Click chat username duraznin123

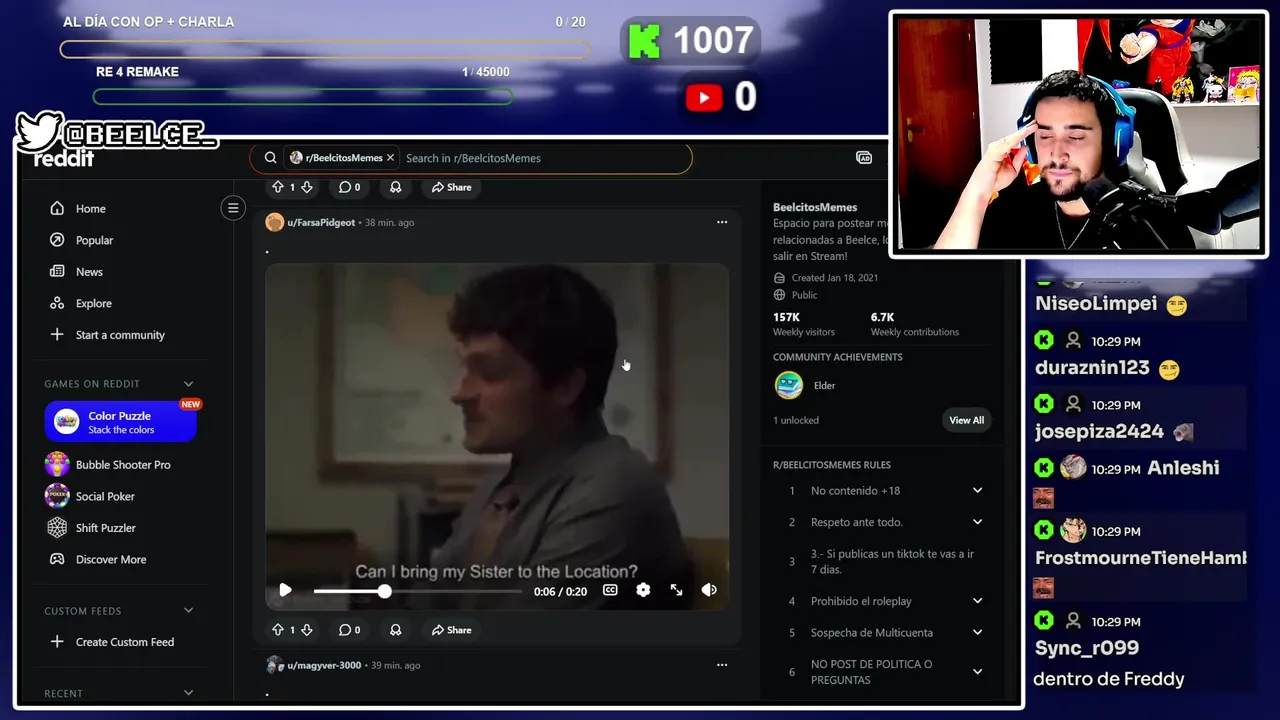1092,368
